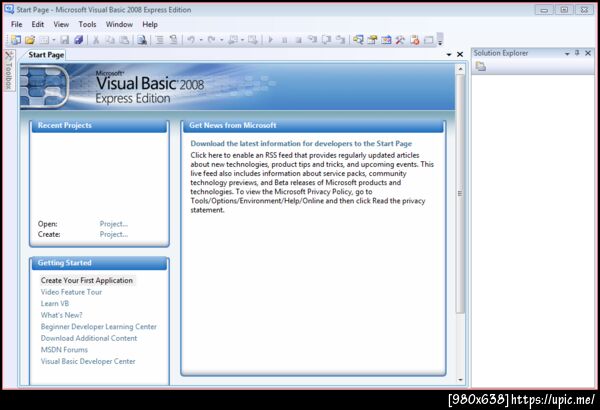Image resolution: width=600 pixels, height=410 pixels.
Task: Open the Properties Window toolbar icon
Action: tap(372, 39)
